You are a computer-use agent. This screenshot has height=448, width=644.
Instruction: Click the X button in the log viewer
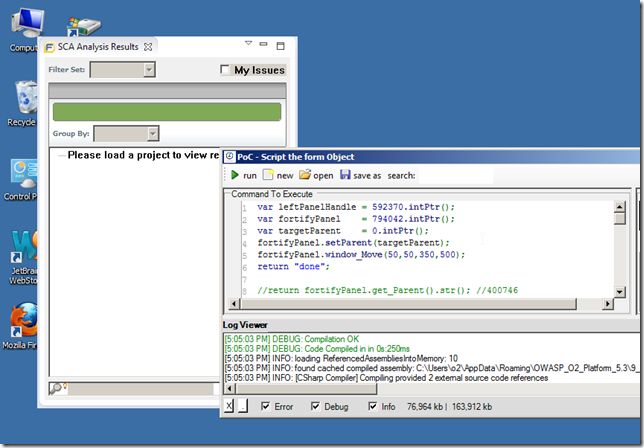coord(229,407)
